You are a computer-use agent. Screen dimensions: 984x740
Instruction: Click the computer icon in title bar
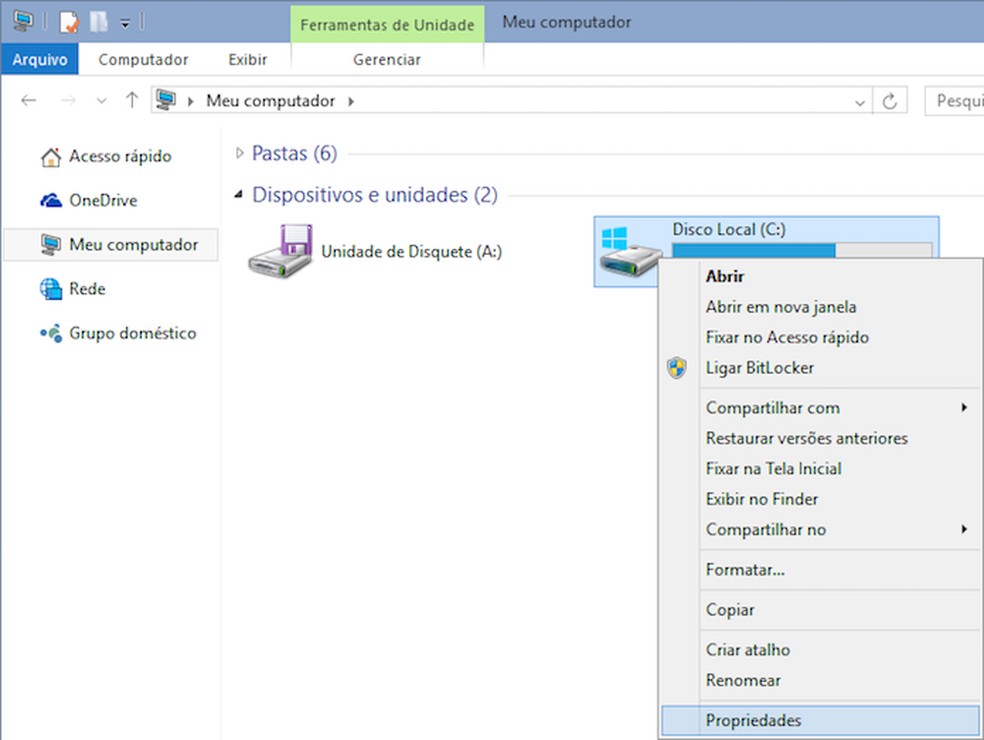tap(23, 21)
